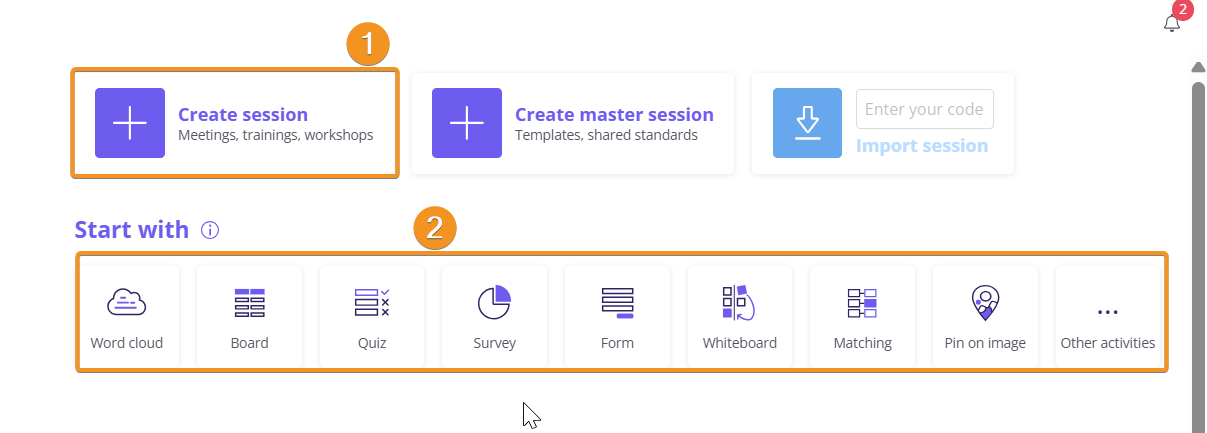Viewport: 1207px width, 433px height.
Task: Pick the Survey pie chart icon
Action: pyautogui.click(x=494, y=302)
